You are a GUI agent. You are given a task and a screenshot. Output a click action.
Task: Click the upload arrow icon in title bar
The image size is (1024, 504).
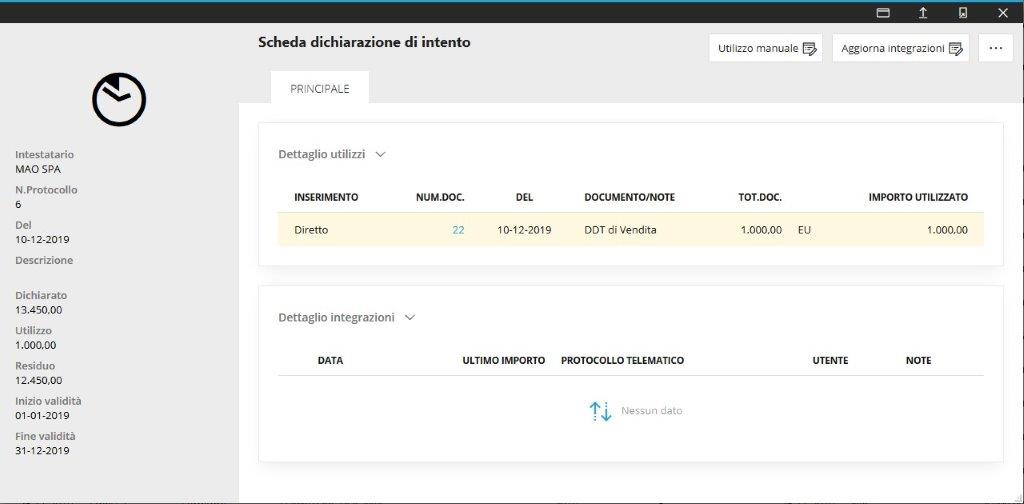point(923,12)
